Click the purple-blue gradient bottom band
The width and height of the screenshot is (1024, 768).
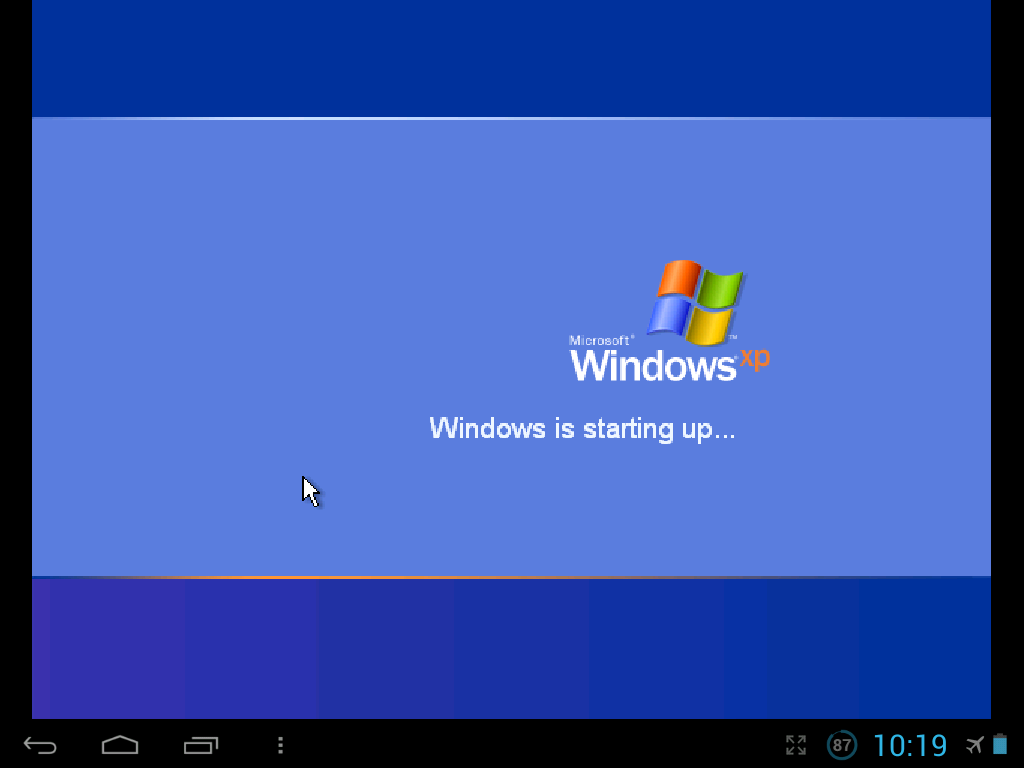click(x=511, y=648)
